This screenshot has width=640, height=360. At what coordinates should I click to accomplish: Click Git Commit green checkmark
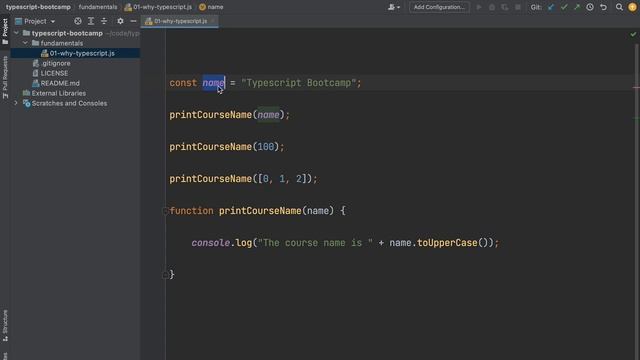click(564, 7)
